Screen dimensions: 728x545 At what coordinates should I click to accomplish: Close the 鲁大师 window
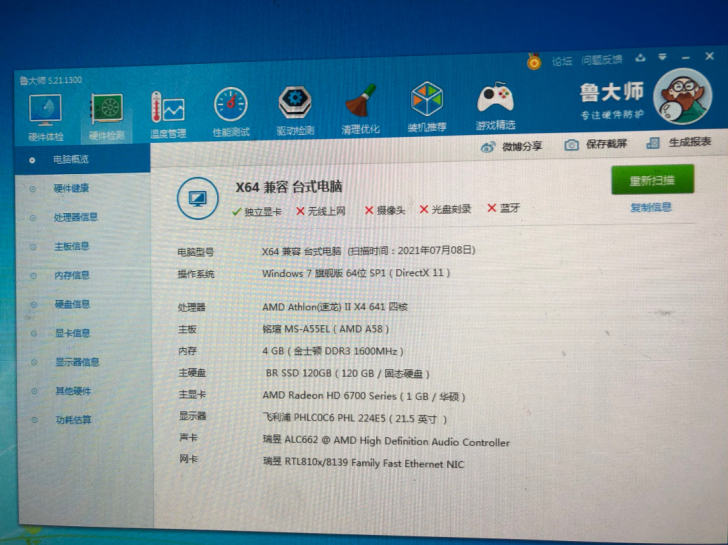(x=709, y=56)
